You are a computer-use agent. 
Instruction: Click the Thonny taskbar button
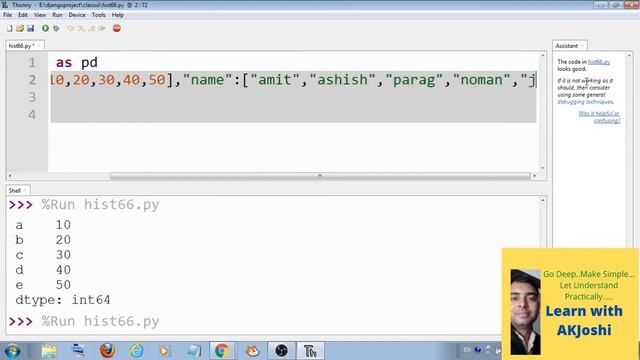click(x=310, y=351)
